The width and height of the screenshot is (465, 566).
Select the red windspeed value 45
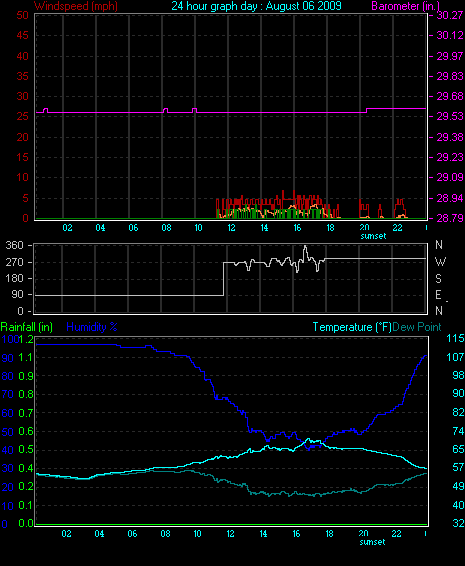click(22, 35)
